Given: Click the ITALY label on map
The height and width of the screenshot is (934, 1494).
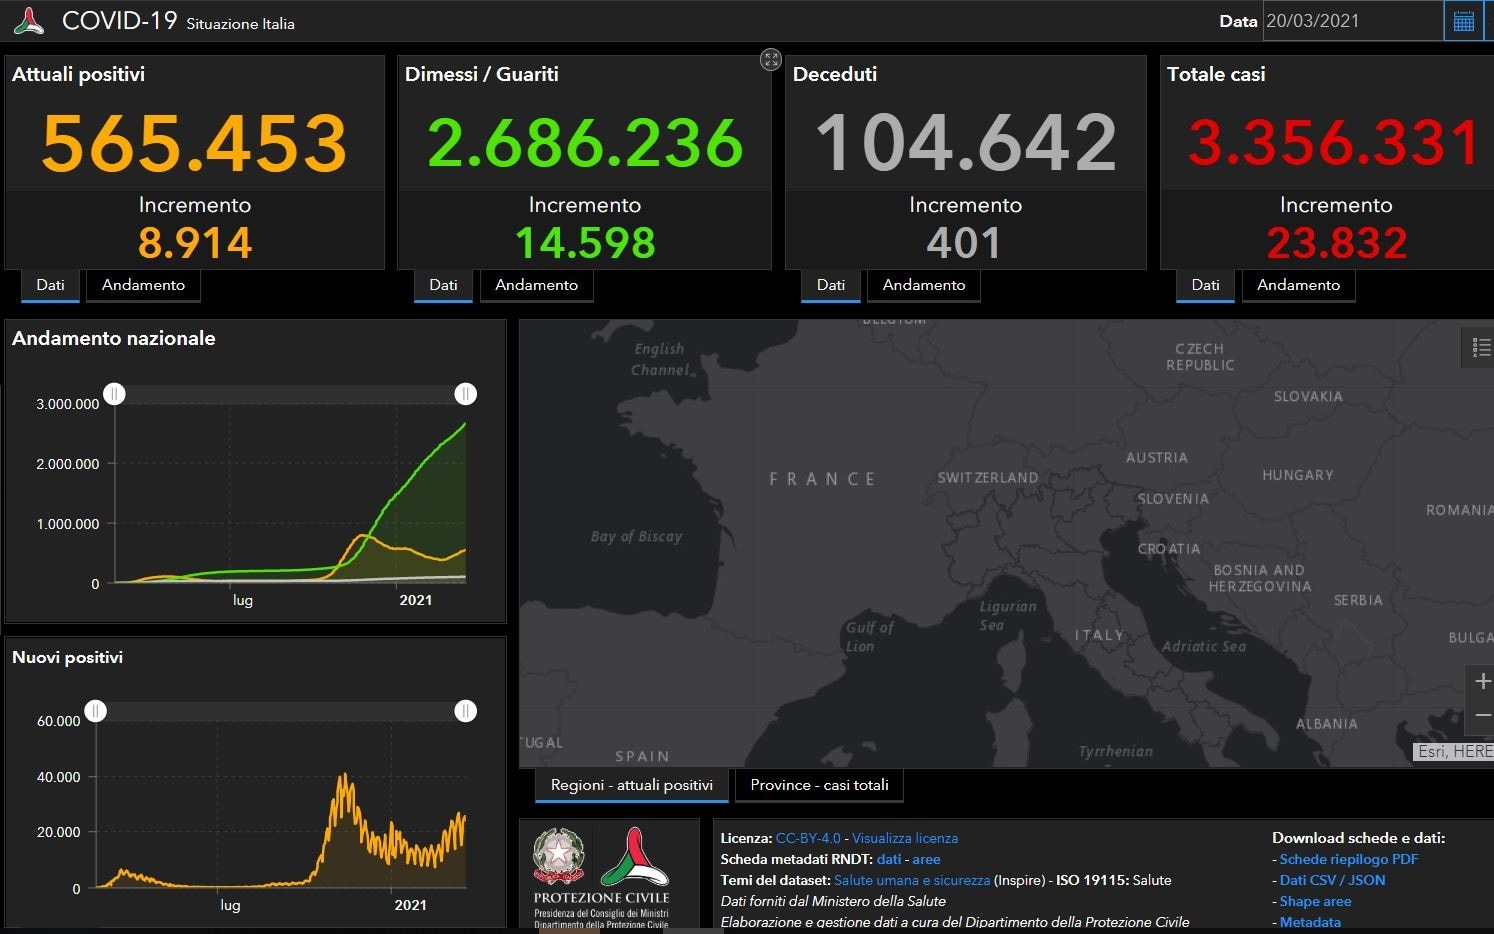Looking at the screenshot, I should pyautogui.click(x=1099, y=635).
